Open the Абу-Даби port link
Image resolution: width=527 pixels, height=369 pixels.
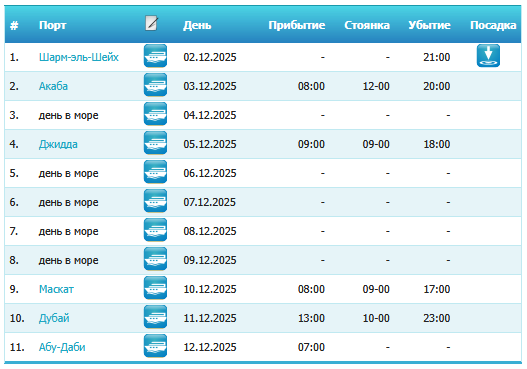[x=62, y=347]
